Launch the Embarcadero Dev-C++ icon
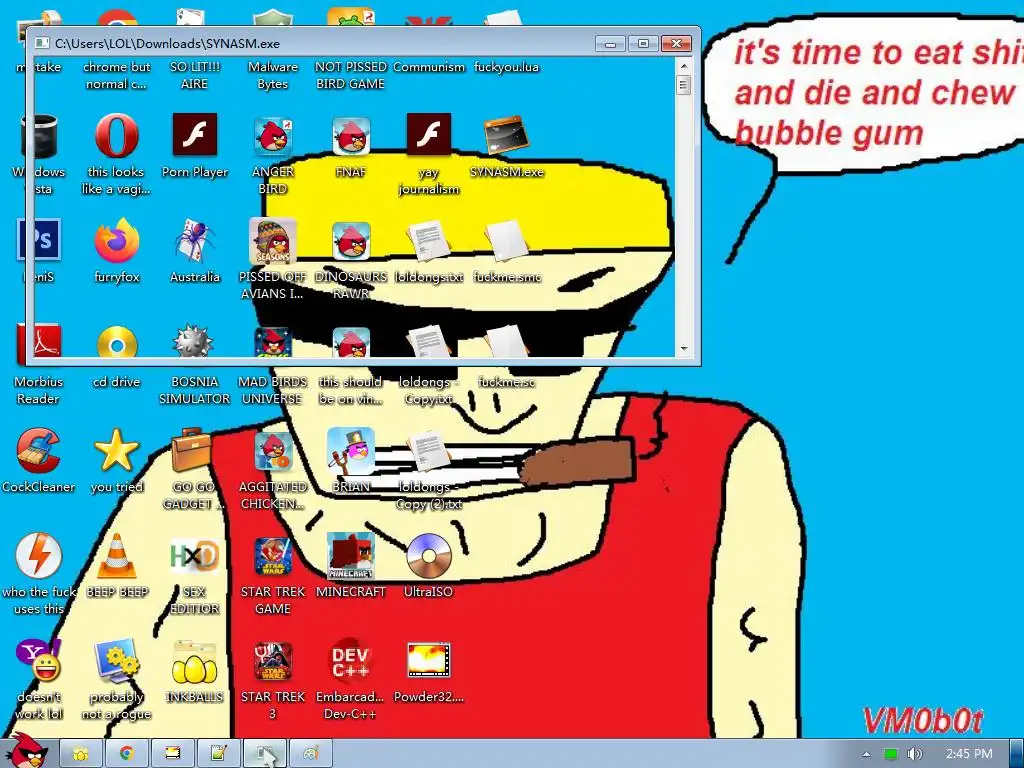Viewport: 1024px width, 768px height. (350, 662)
